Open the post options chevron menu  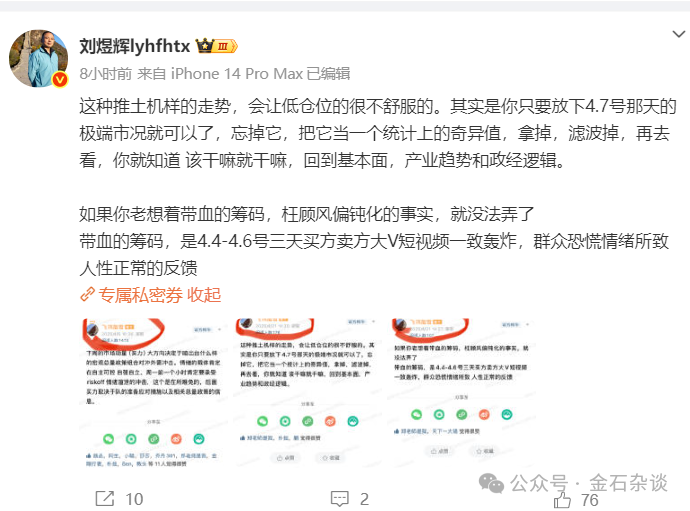pos(679,34)
